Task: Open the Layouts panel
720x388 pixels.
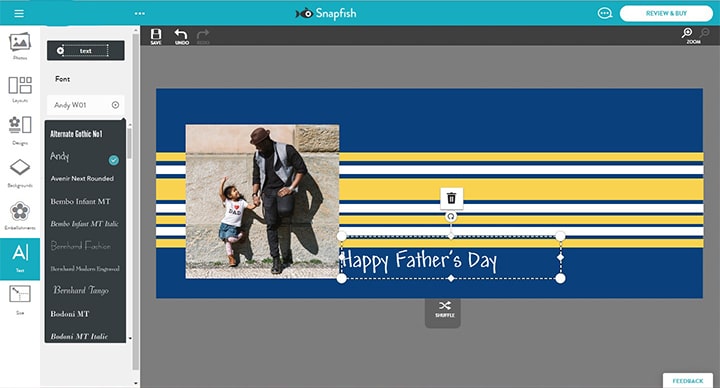Action: pos(20,89)
